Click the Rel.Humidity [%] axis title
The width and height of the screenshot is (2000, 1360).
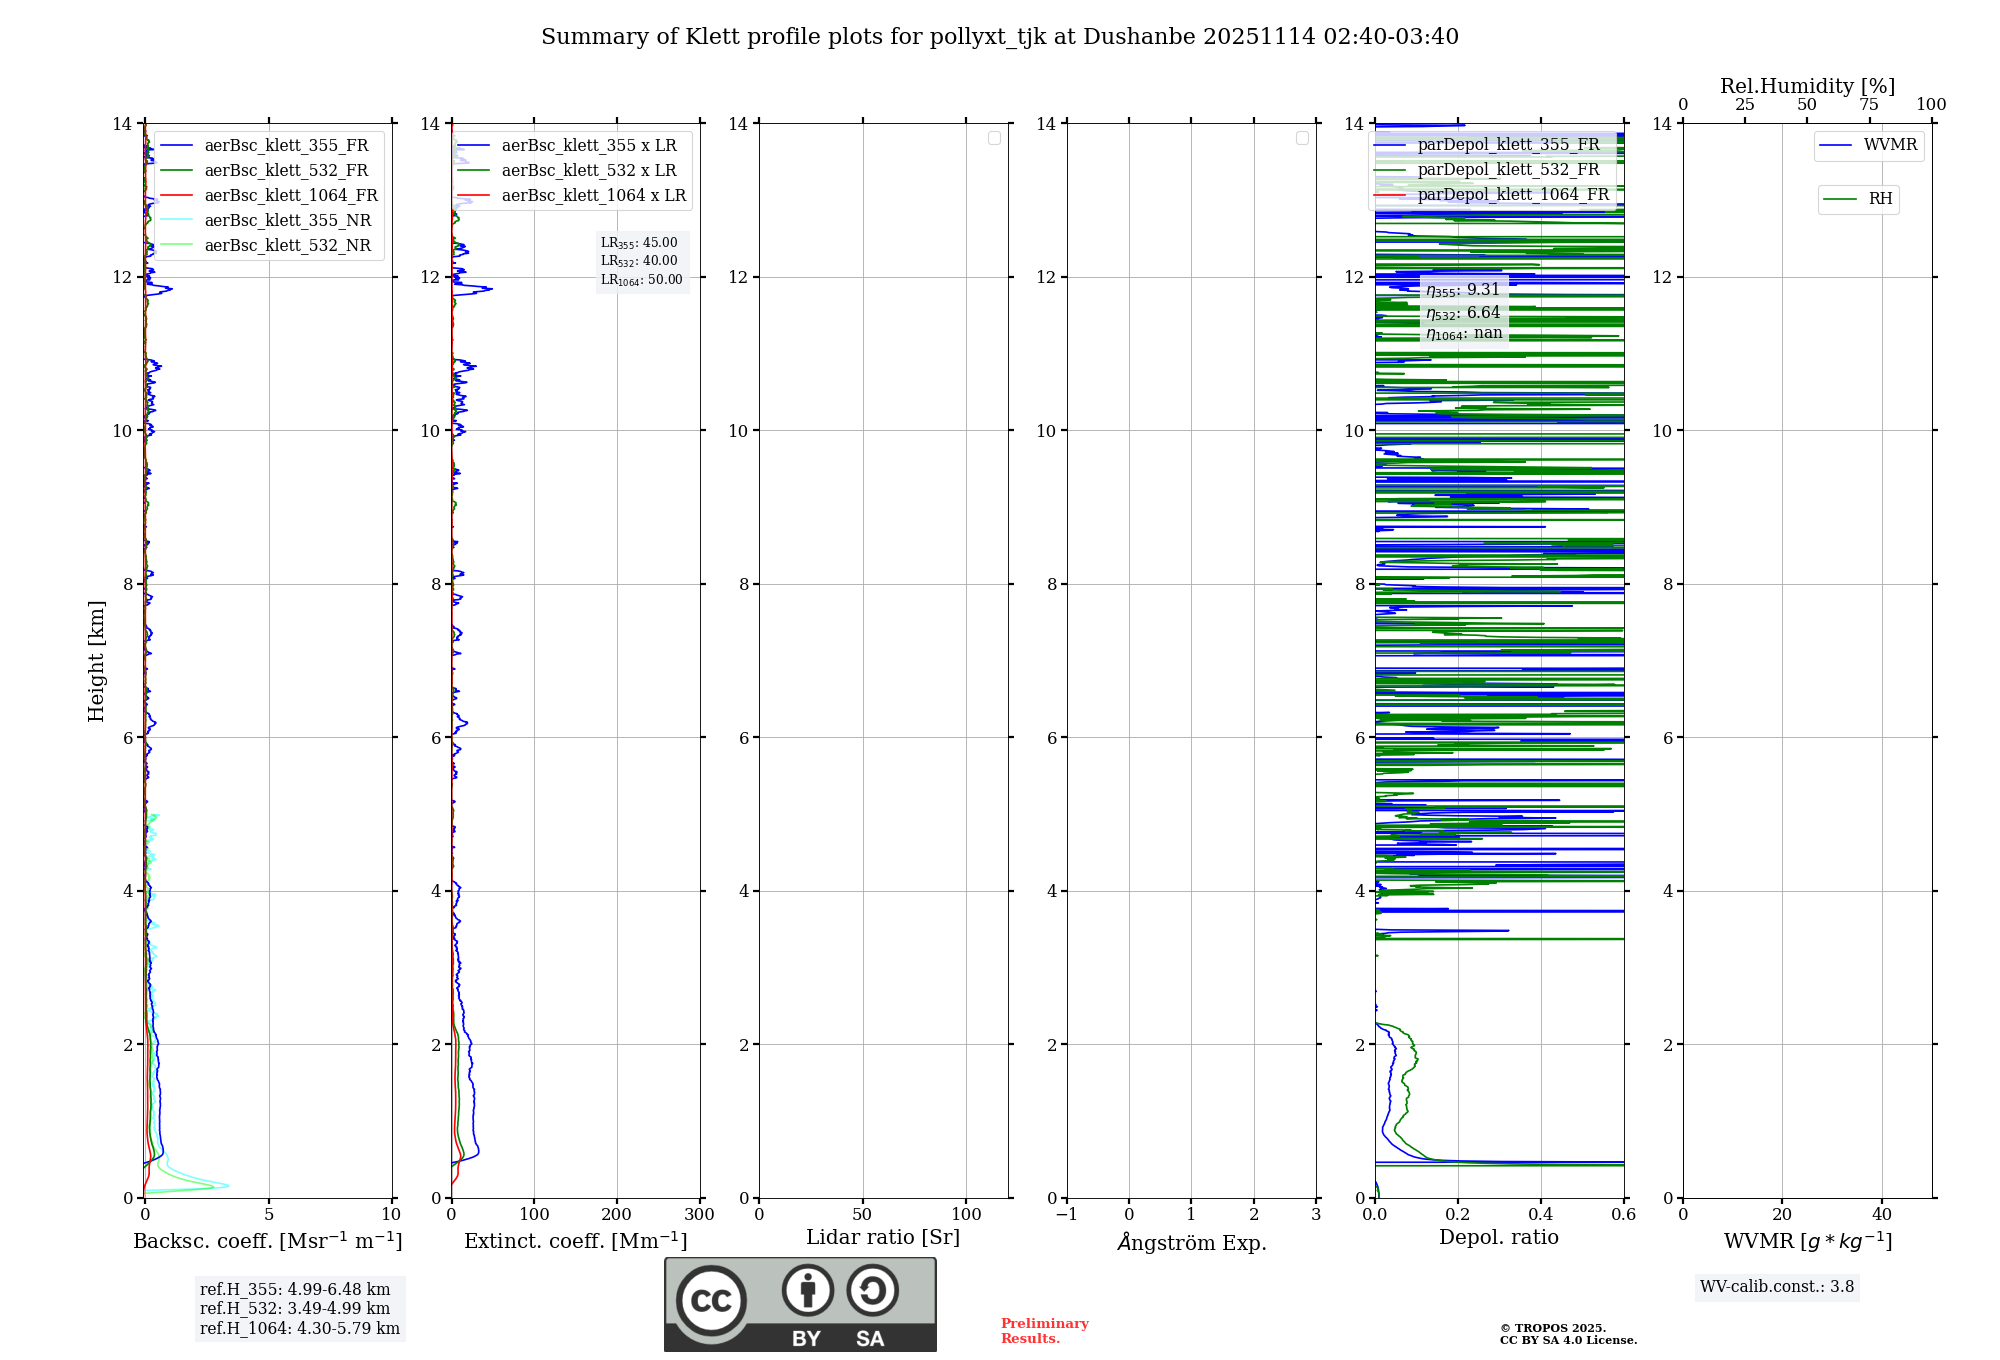click(1807, 86)
